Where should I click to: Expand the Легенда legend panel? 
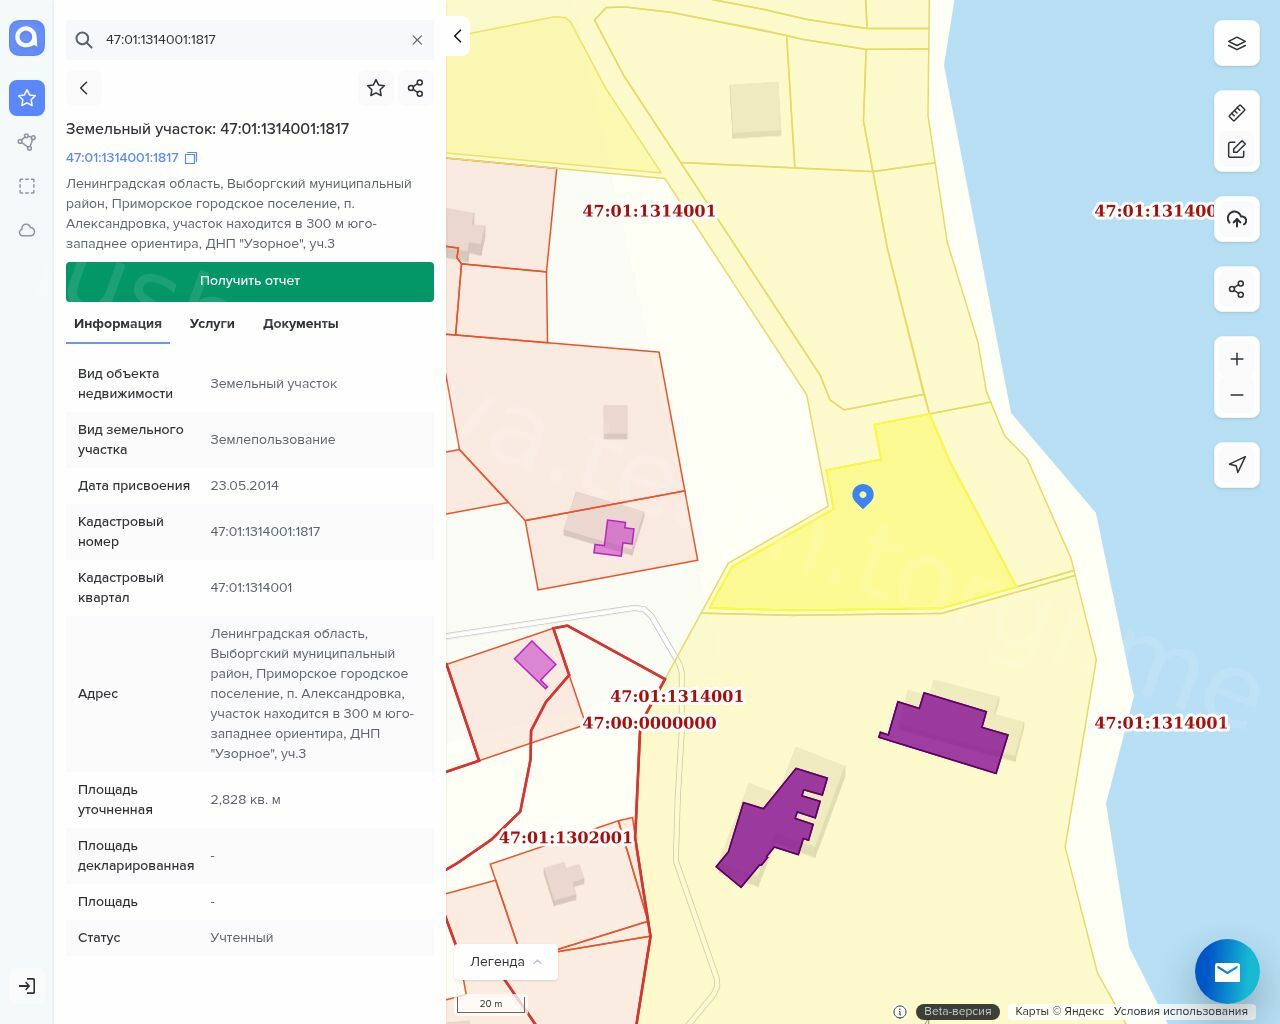pyautogui.click(x=505, y=962)
